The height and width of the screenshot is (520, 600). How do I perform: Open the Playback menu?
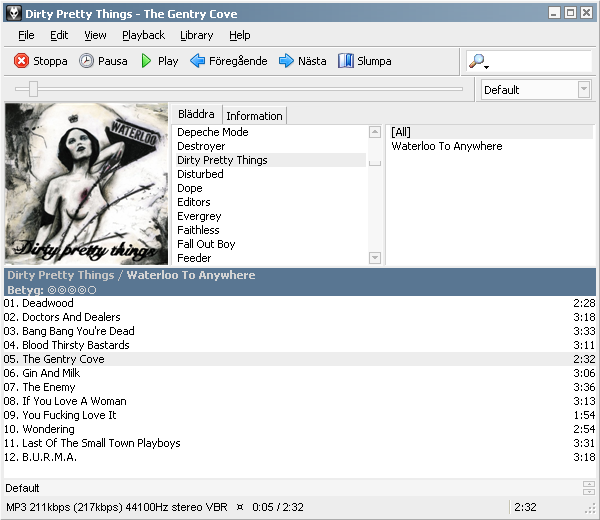(143, 35)
